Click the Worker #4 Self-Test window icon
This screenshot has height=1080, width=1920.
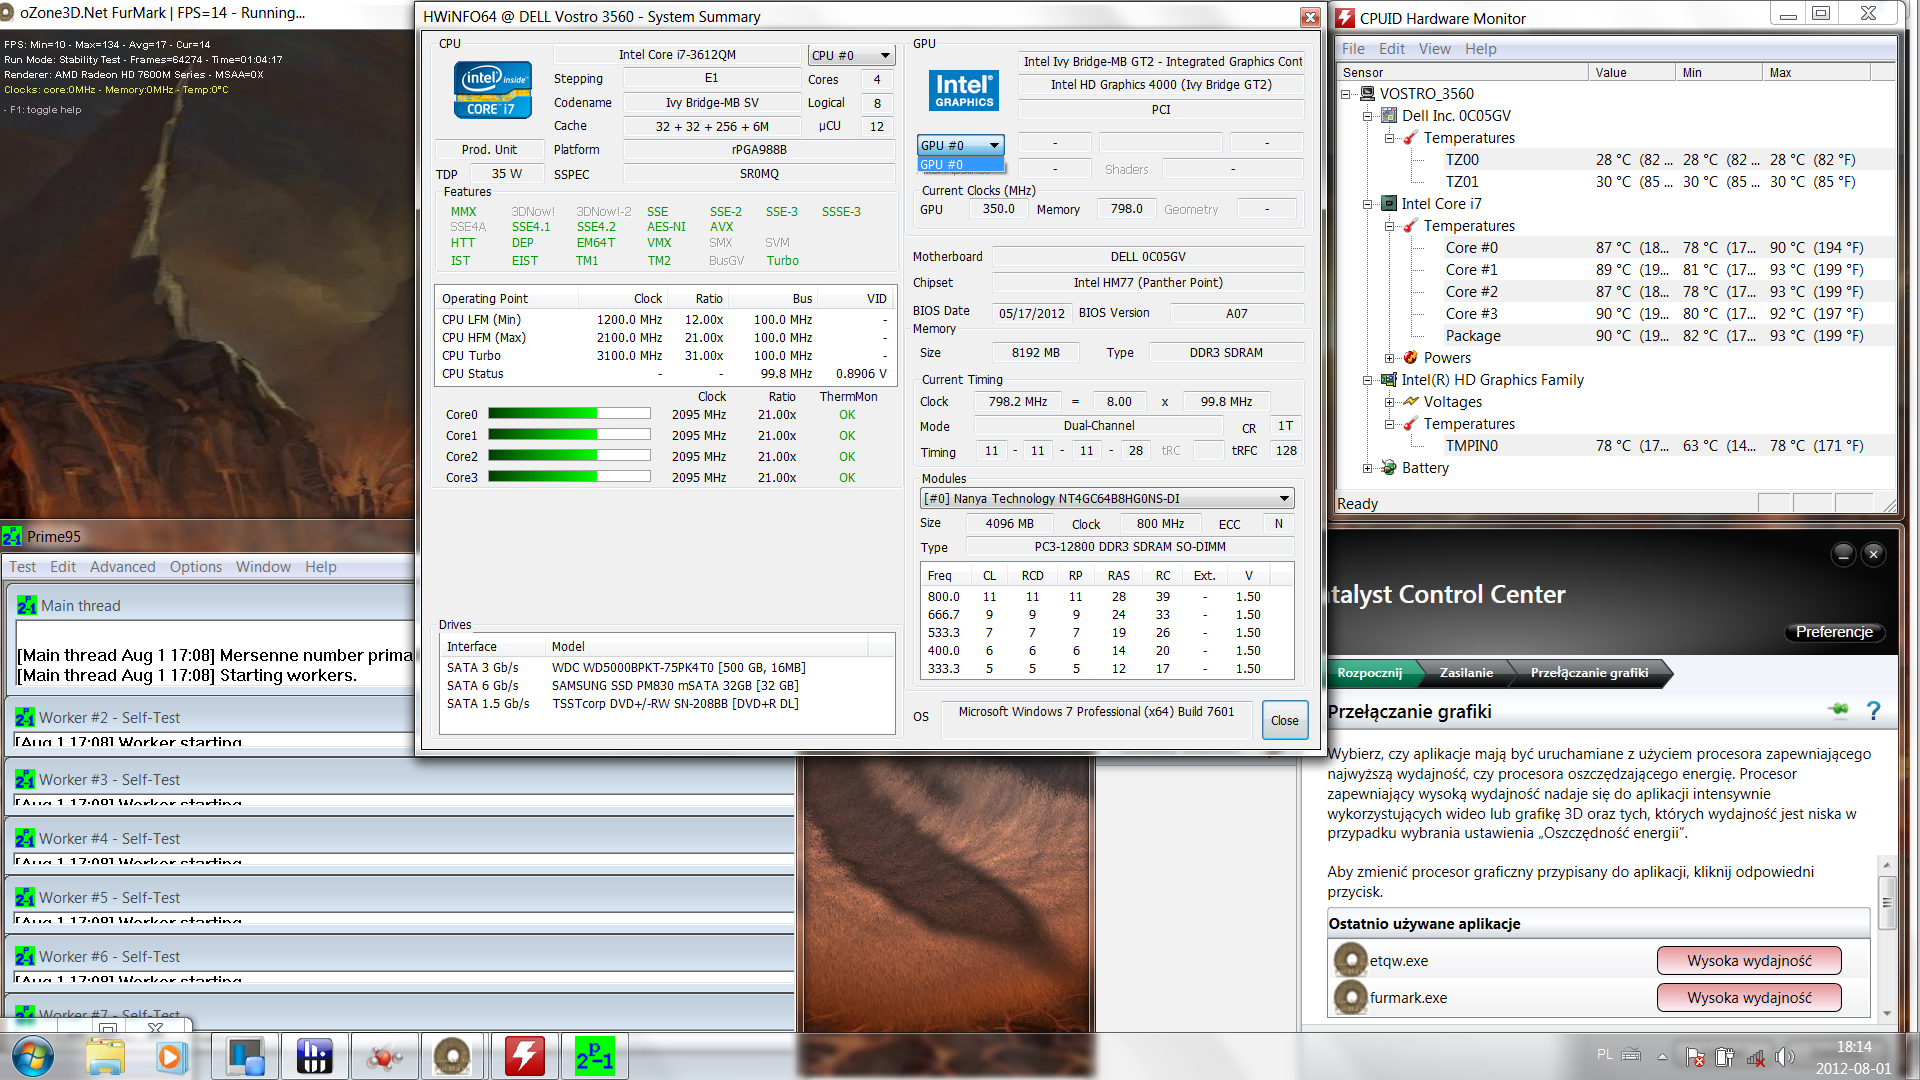click(x=25, y=838)
